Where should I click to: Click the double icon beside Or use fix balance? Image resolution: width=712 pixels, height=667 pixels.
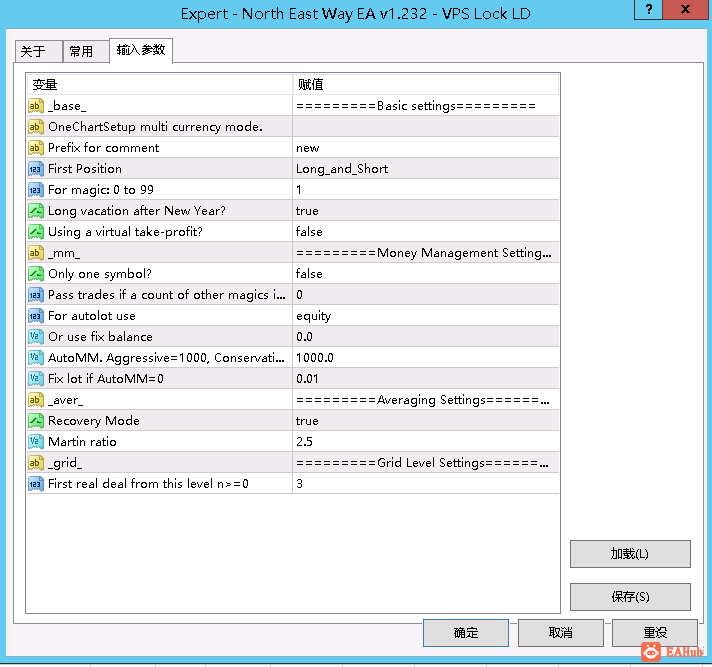[35, 336]
